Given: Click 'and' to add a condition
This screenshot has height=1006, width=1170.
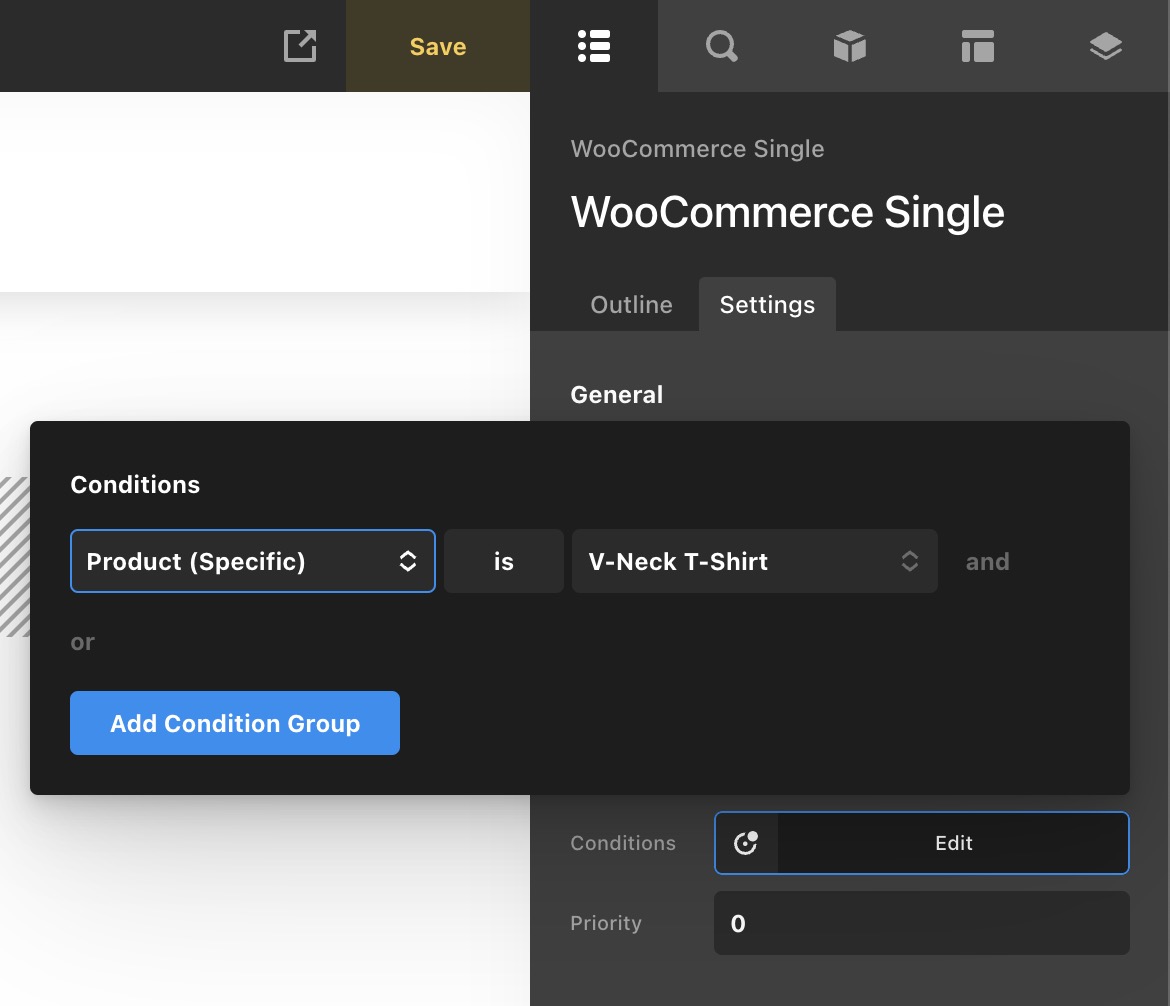Looking at the screenshot, I should click(x=987, y=561).
